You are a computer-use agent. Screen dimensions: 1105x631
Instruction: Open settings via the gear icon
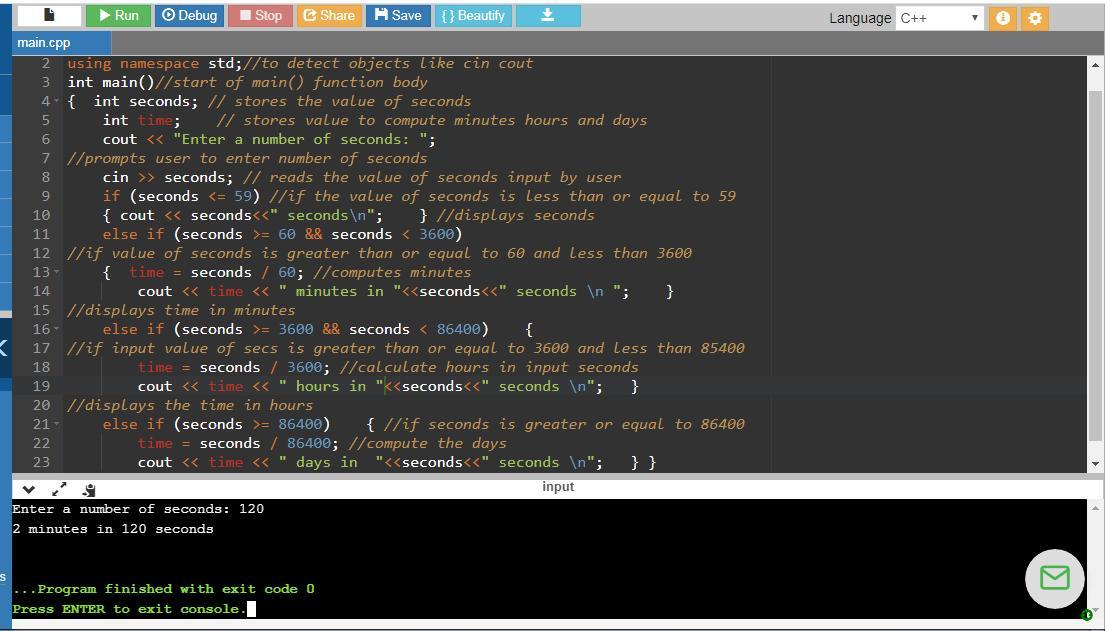pyautogui.click(x=1035, y=18)
